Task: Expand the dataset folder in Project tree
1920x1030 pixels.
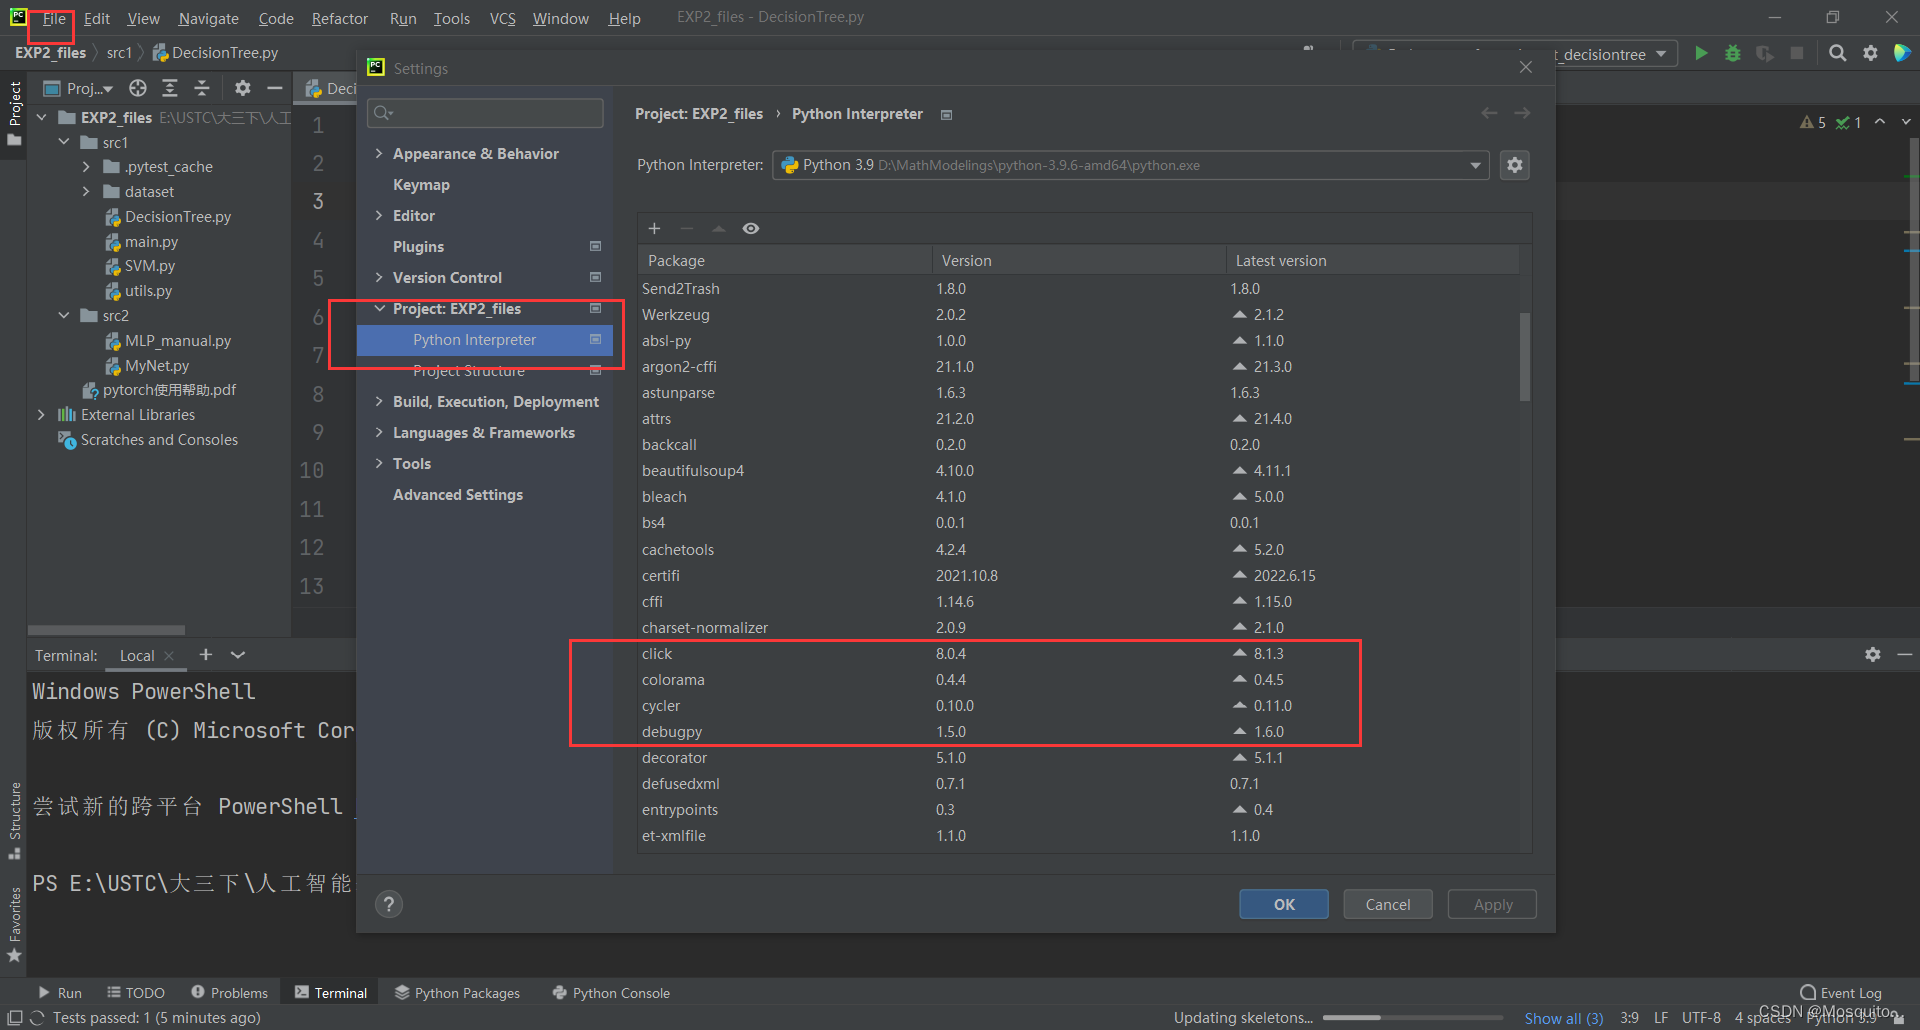Action: (x=86, y=191)
